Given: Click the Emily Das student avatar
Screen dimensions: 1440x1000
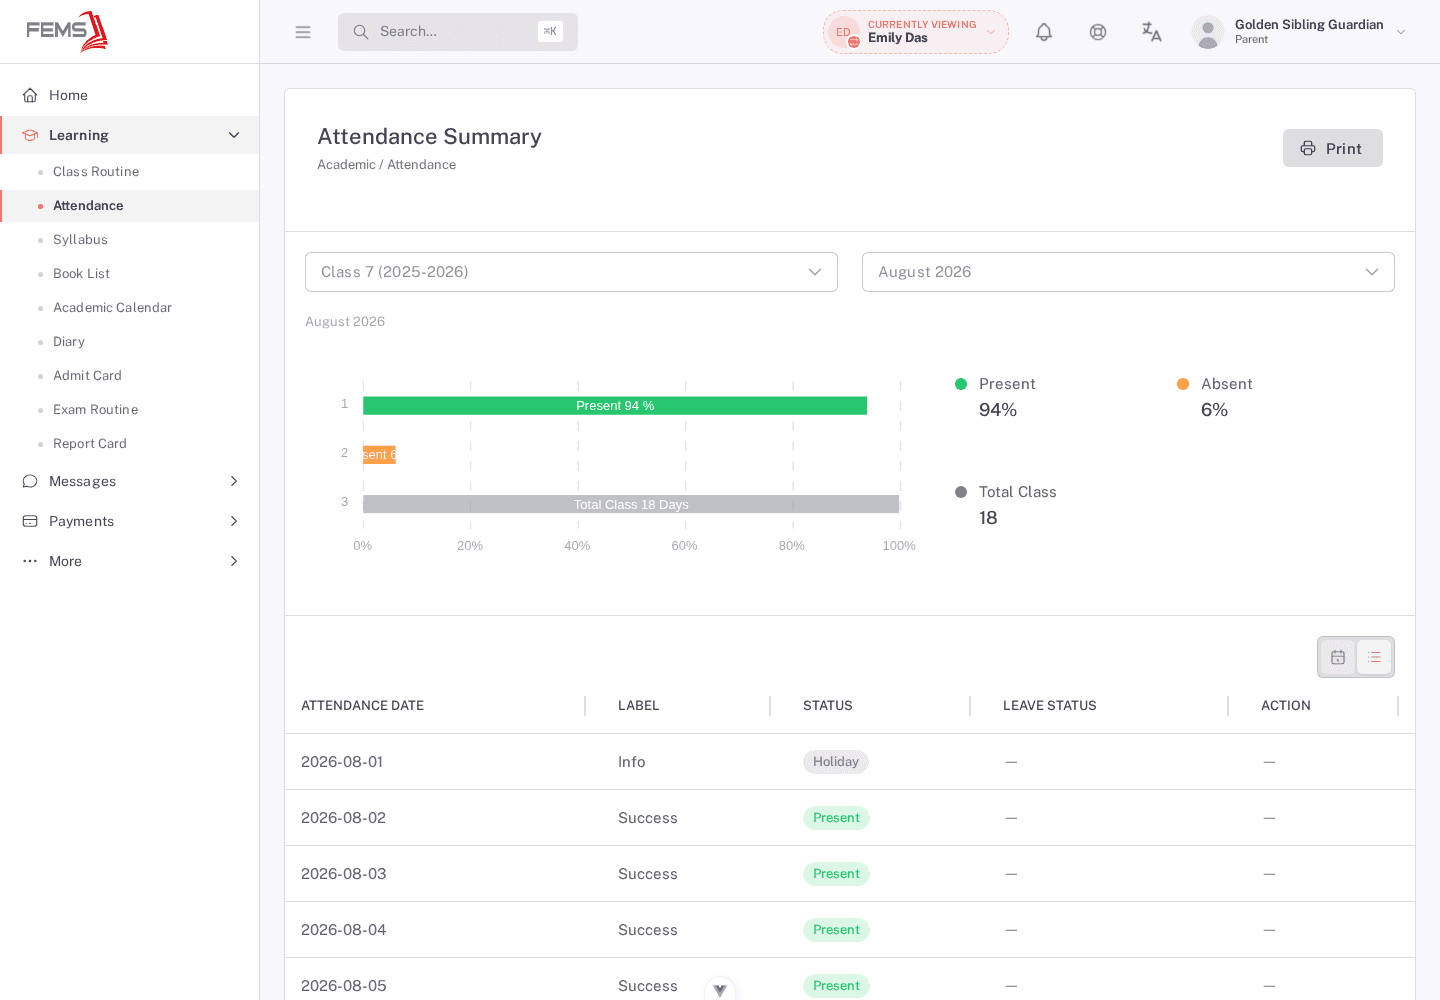Looking at the screenshot, I should (844, 32).
